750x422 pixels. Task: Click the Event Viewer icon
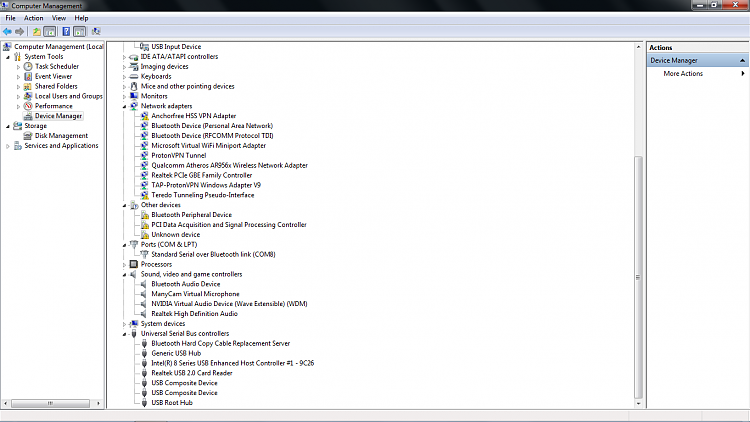28,77
